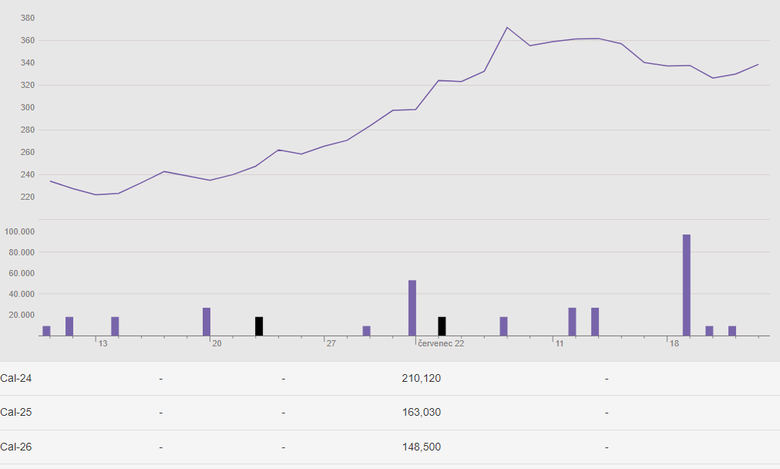The height and width of the screenshot is (469, 780).
Task: Click the black volume bar between 20 and 27
Action: coord(259,326)
